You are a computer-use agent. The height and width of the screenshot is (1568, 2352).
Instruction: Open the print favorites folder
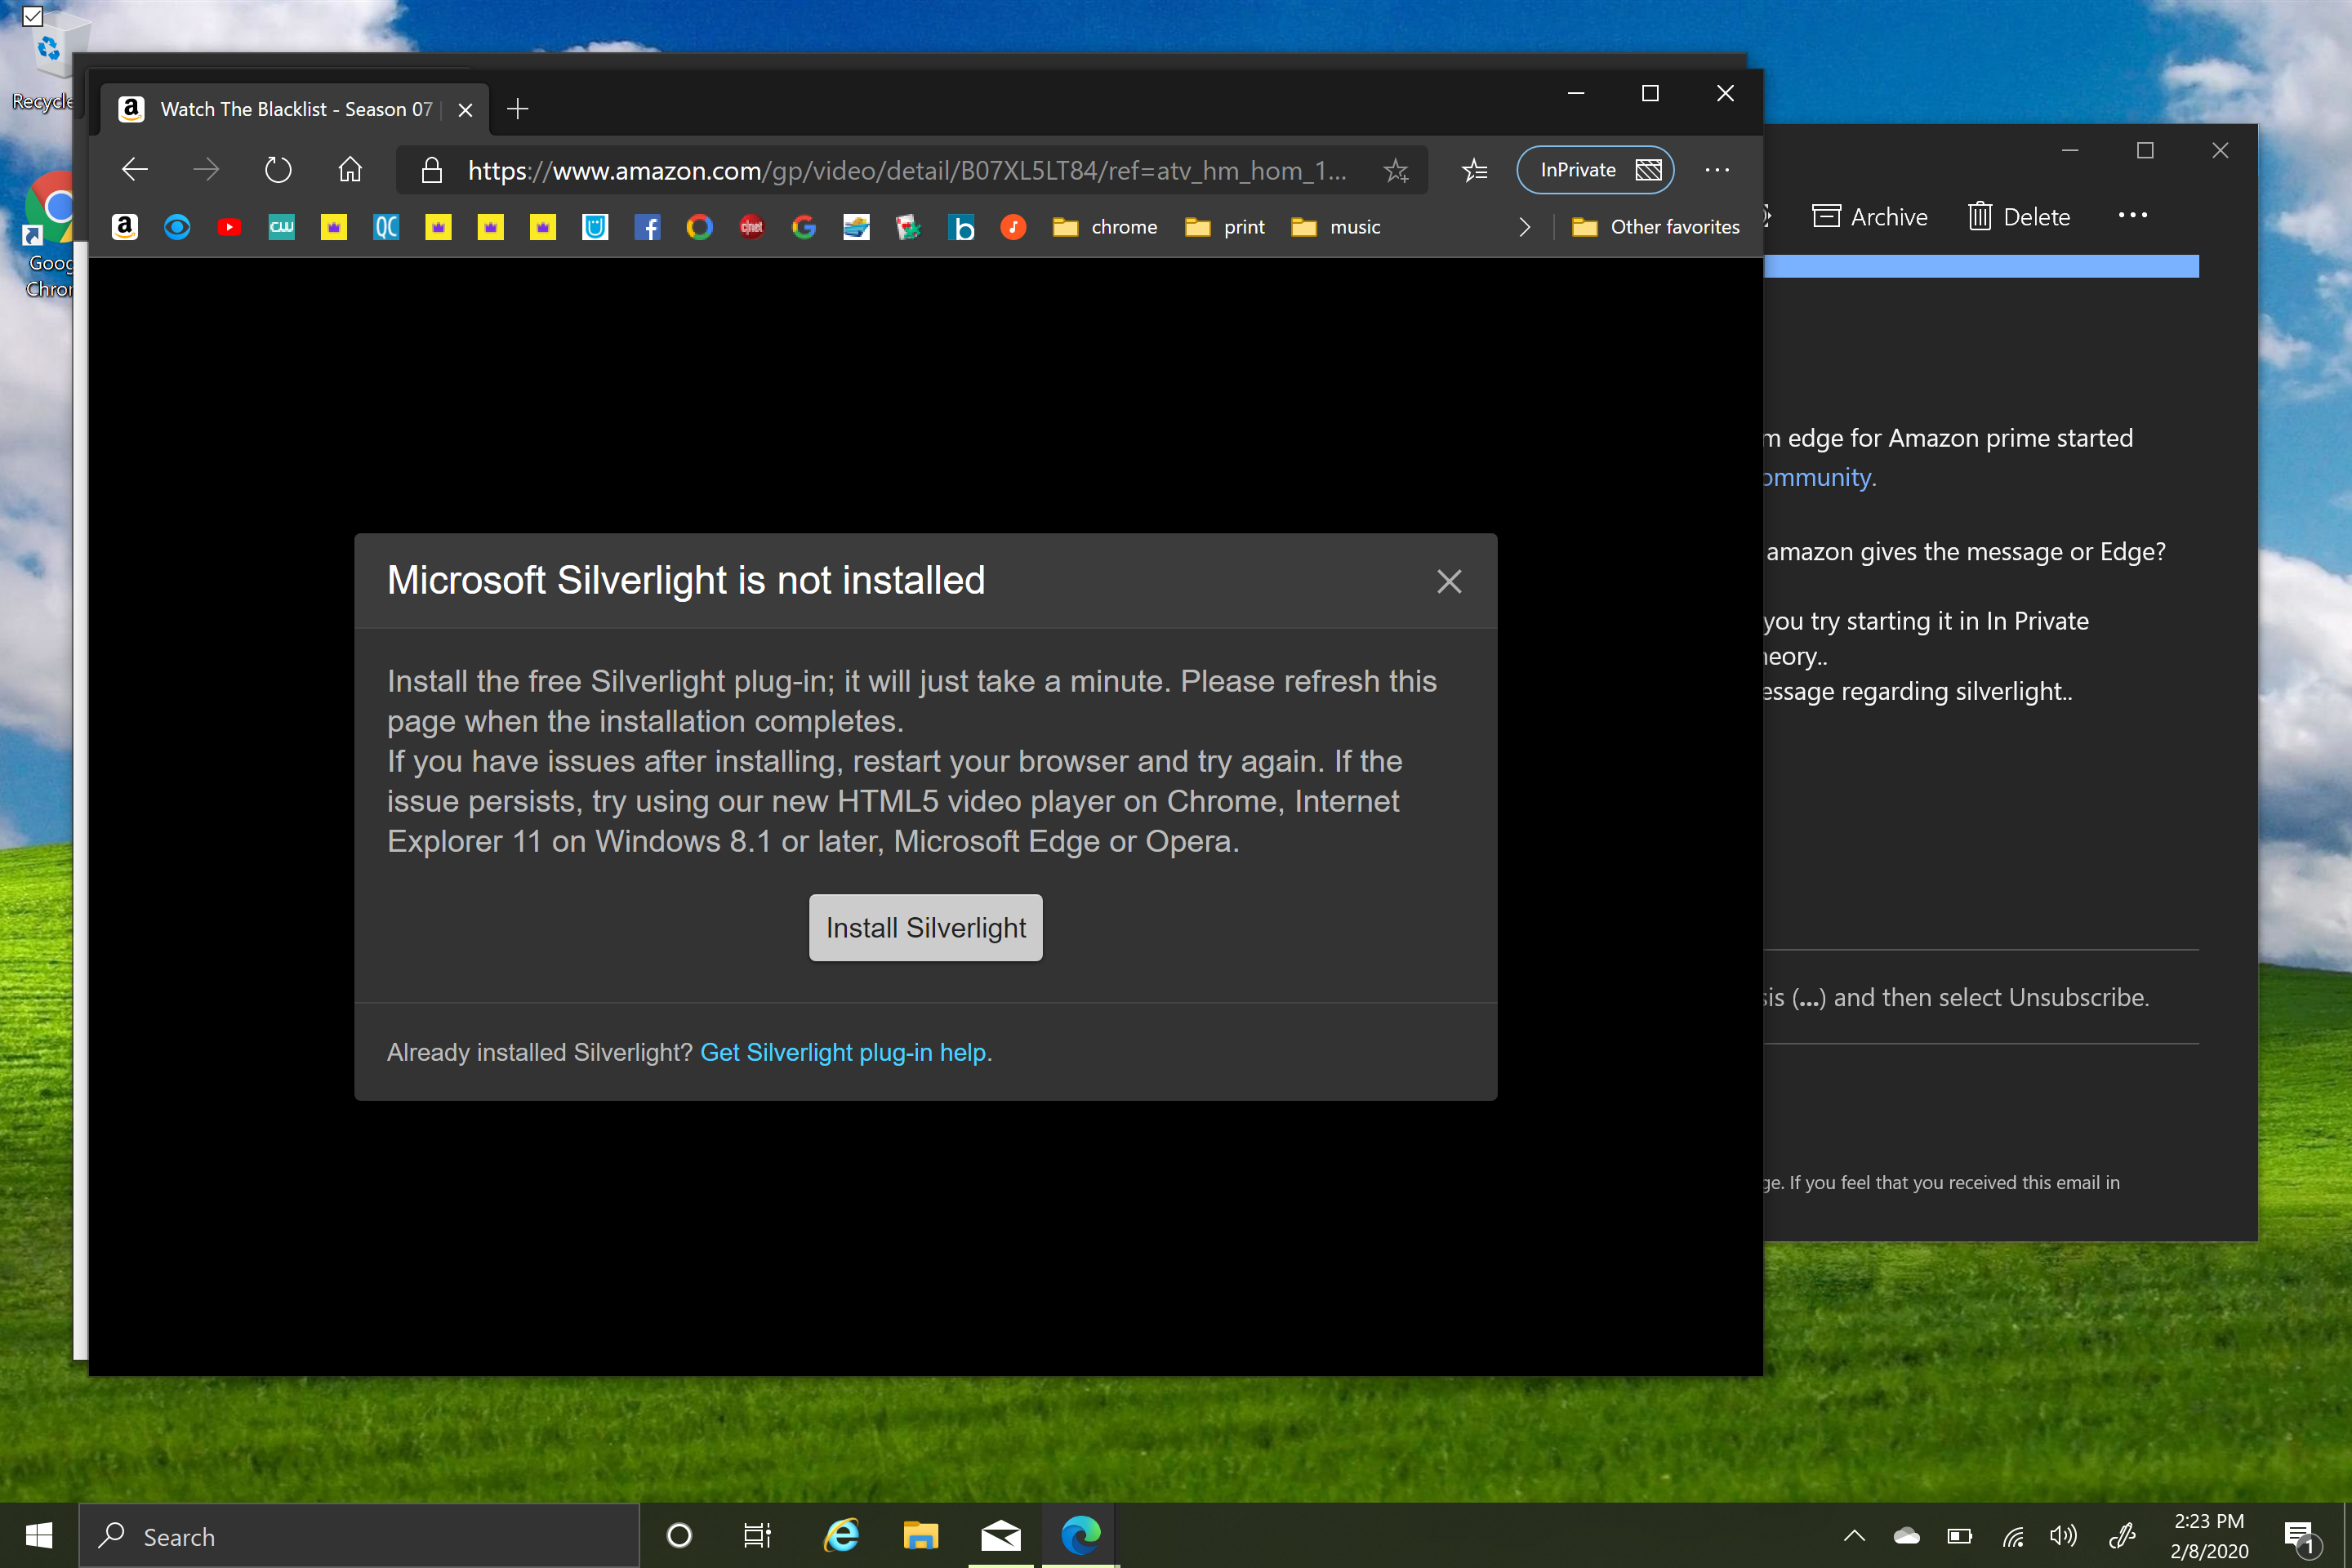[x=1225, y=227]
